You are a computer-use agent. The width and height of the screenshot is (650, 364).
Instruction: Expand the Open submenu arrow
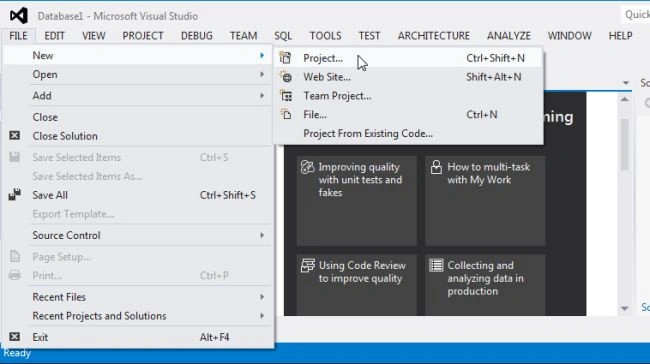coord(262,74)
